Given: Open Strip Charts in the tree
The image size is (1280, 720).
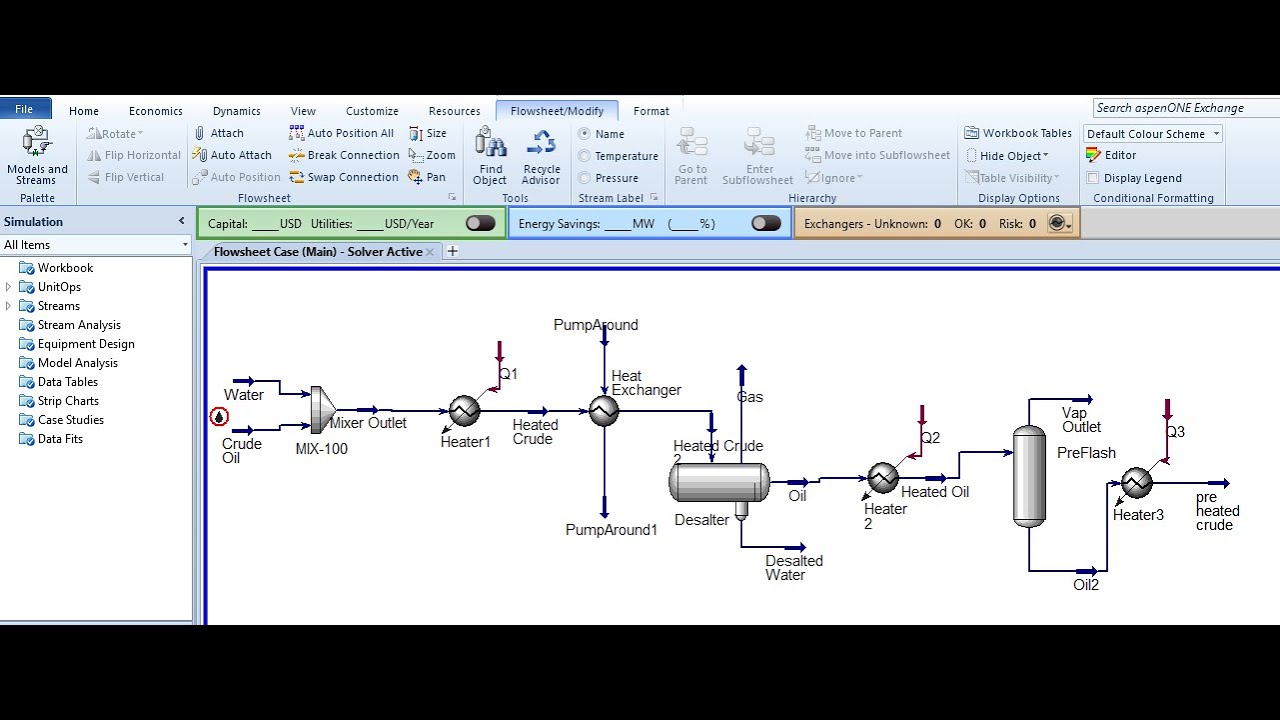Looking at the screenshot, I should pos(68,401).
